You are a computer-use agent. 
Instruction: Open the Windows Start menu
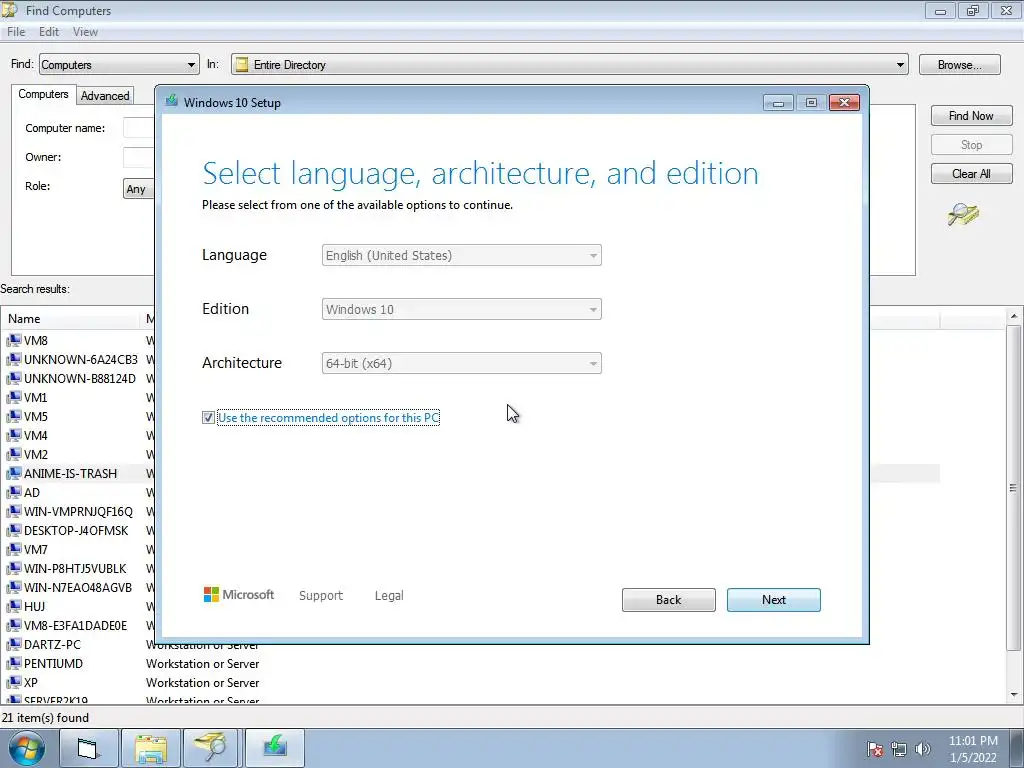click(26, 748)
